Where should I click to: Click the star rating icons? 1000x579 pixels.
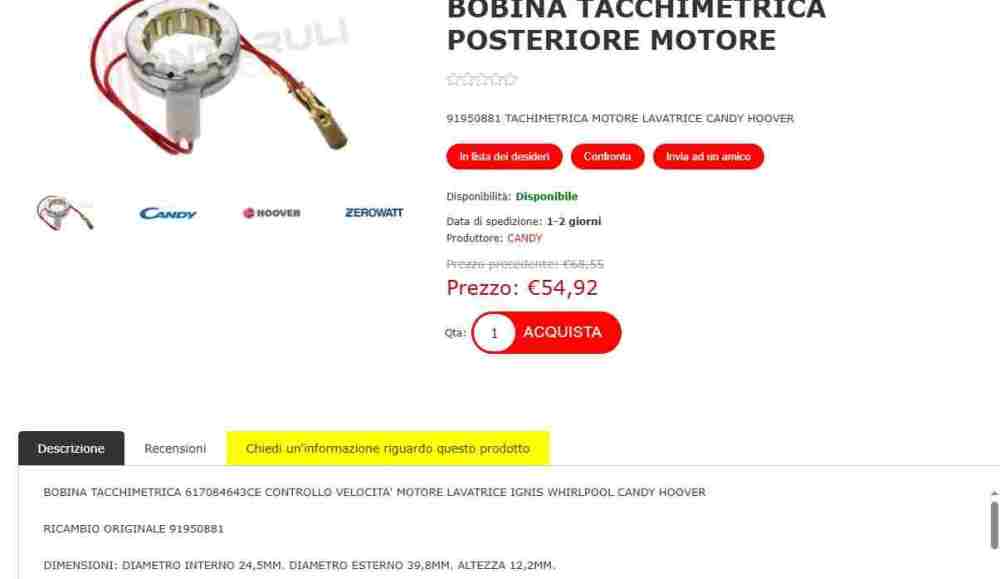pyautogui.click(x=482, y=80)
